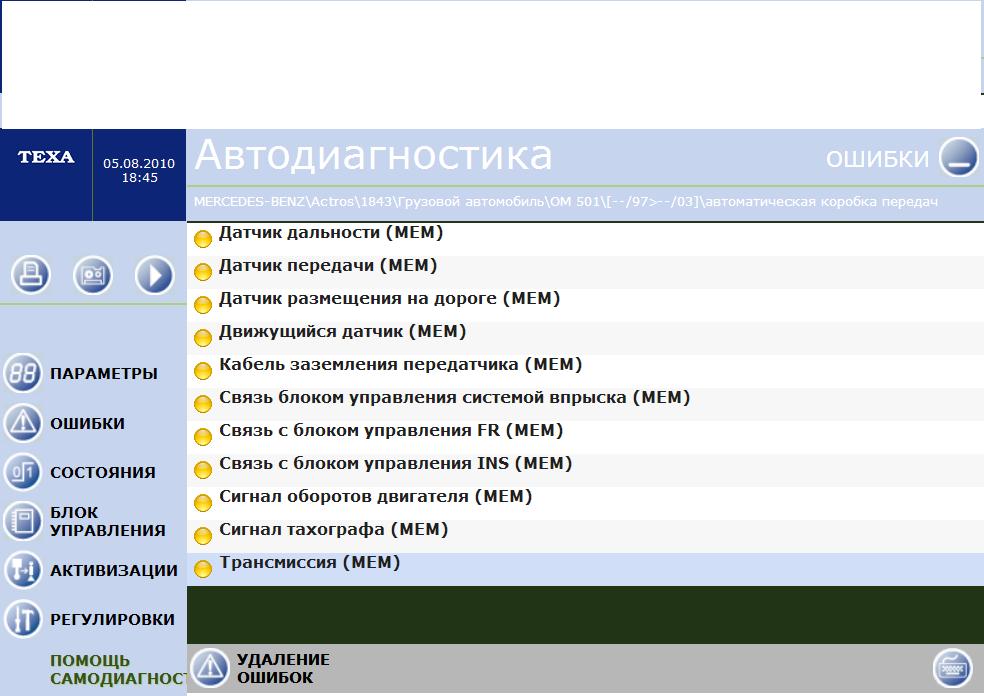
Task: Select the СОСТОЯНИЯ menu label
Action: (103, 472)
